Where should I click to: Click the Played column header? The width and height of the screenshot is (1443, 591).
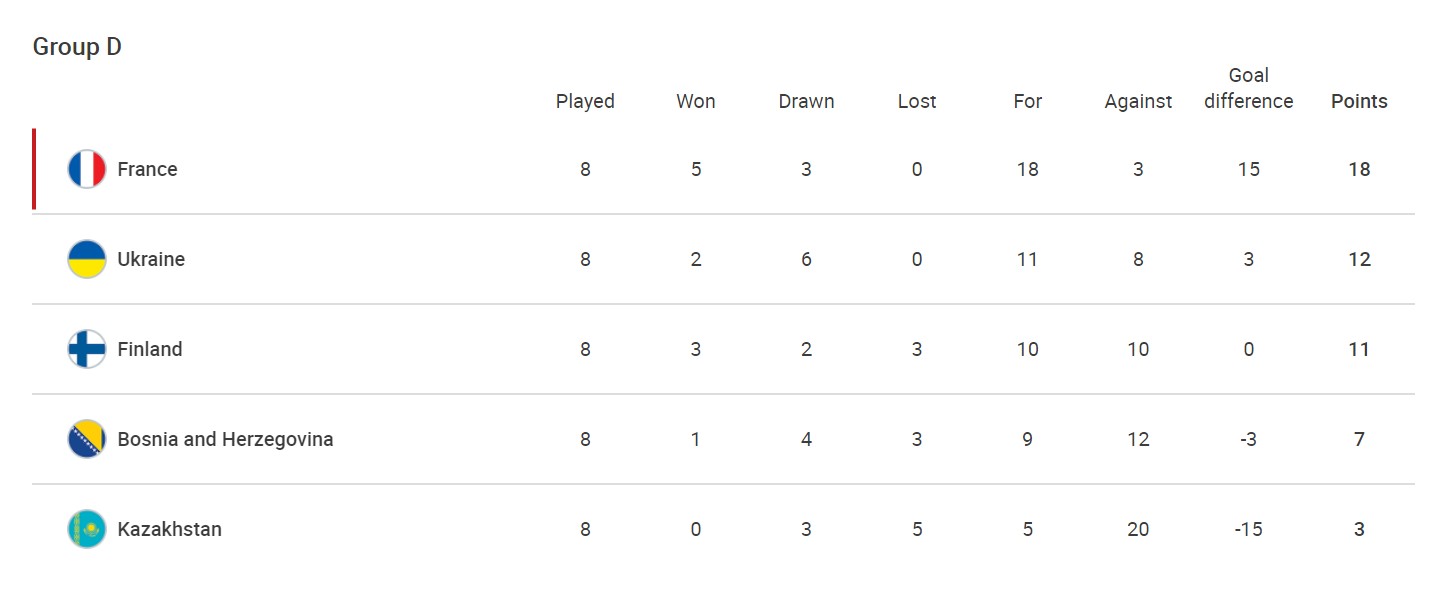click(x=585, y=101)
